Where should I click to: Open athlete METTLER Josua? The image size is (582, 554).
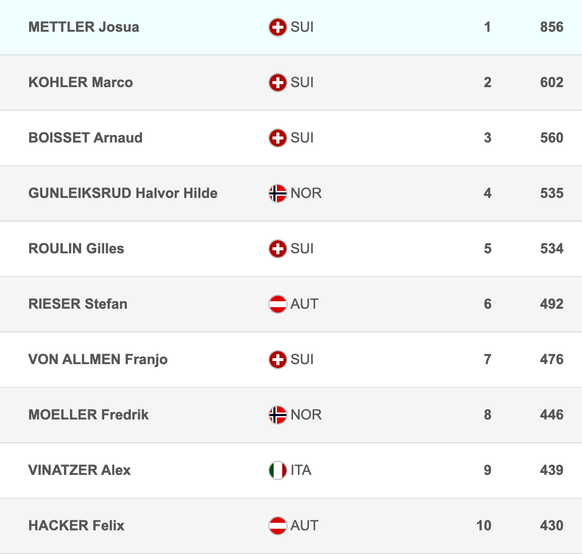click(84, 27)
